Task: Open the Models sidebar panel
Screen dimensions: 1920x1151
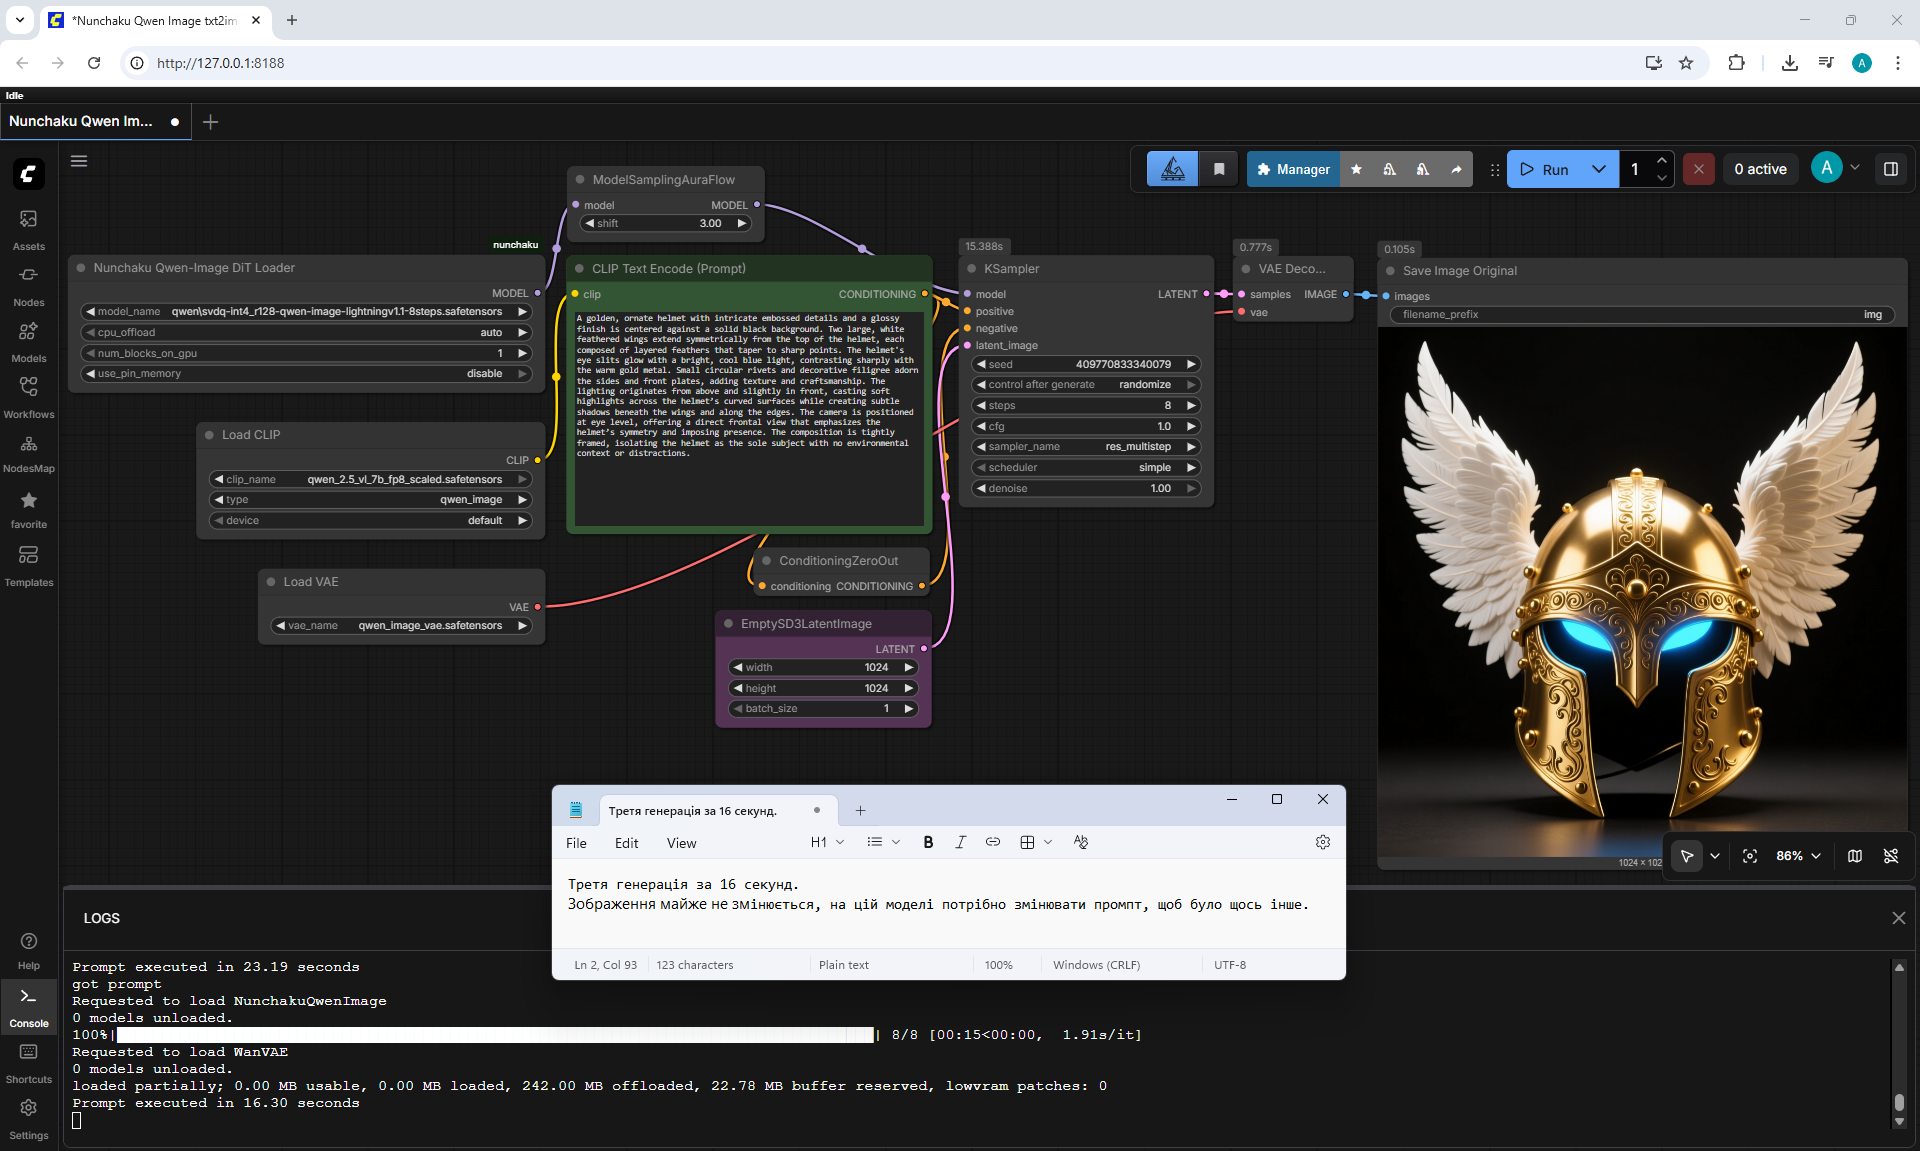Action: click(28, 342)
